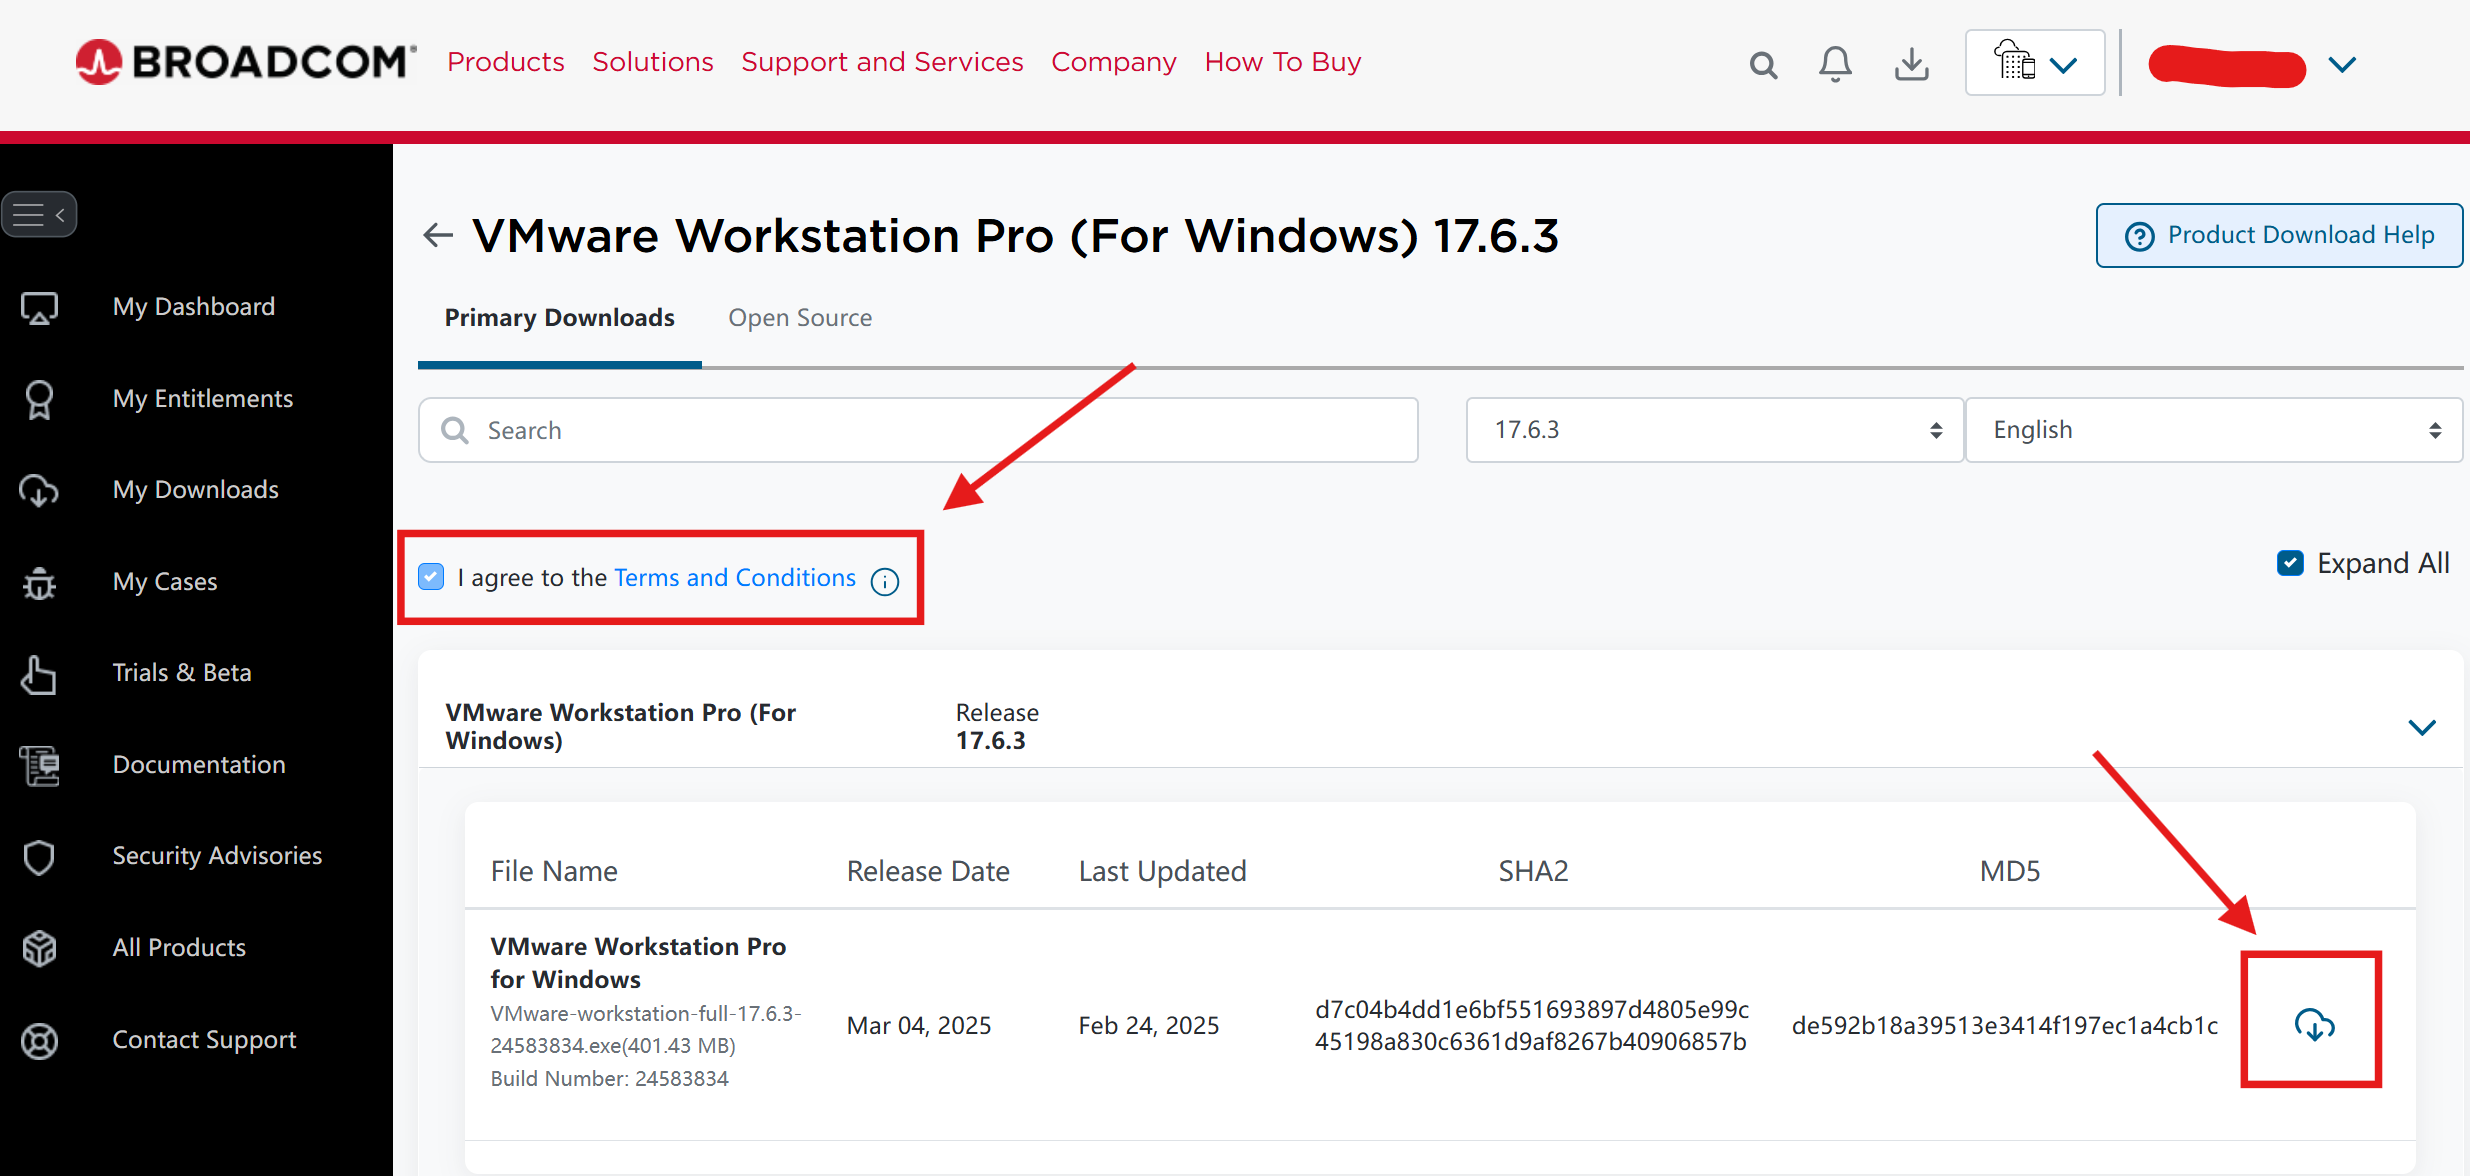Click the Contact Support lifebuoy icon
Viewport: 2470px width, 1176px height.
[x=39, y=1040]
